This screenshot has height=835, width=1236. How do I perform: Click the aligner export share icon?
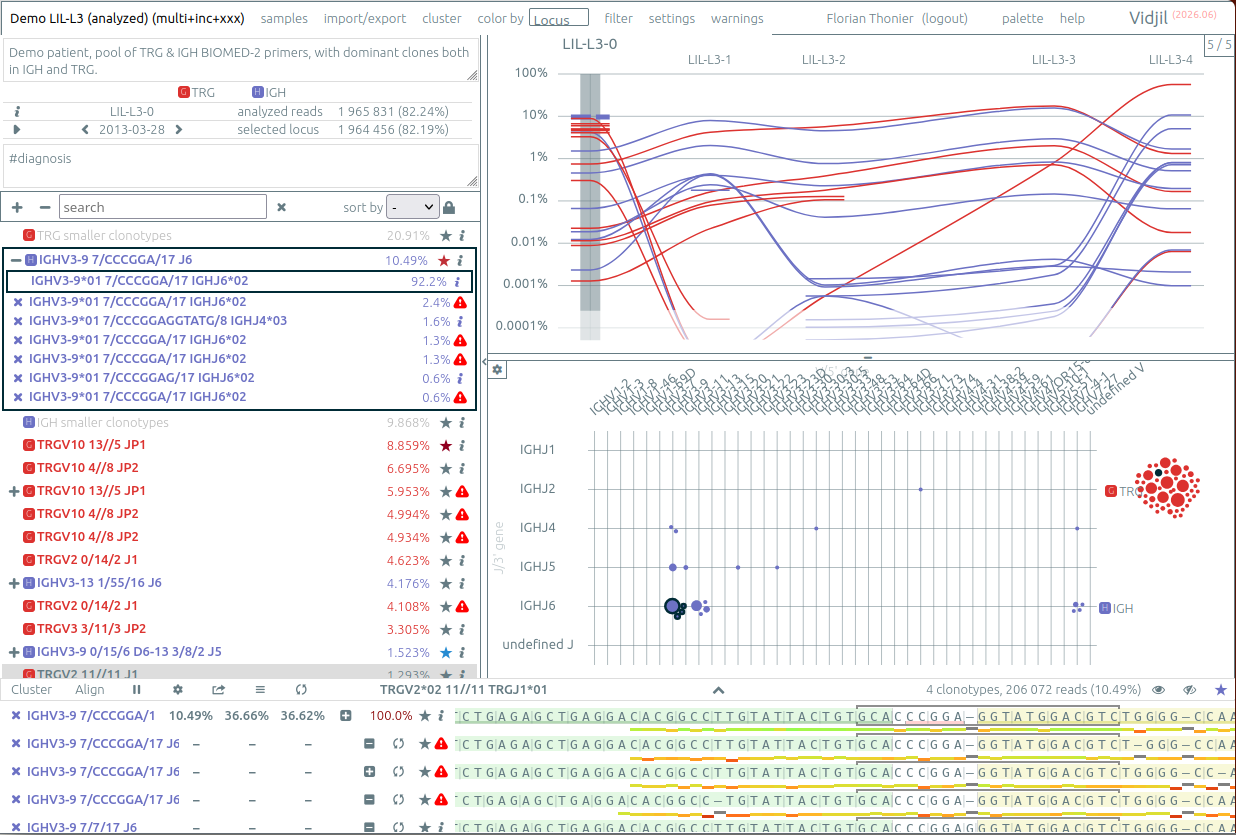[x=218, y=689]
